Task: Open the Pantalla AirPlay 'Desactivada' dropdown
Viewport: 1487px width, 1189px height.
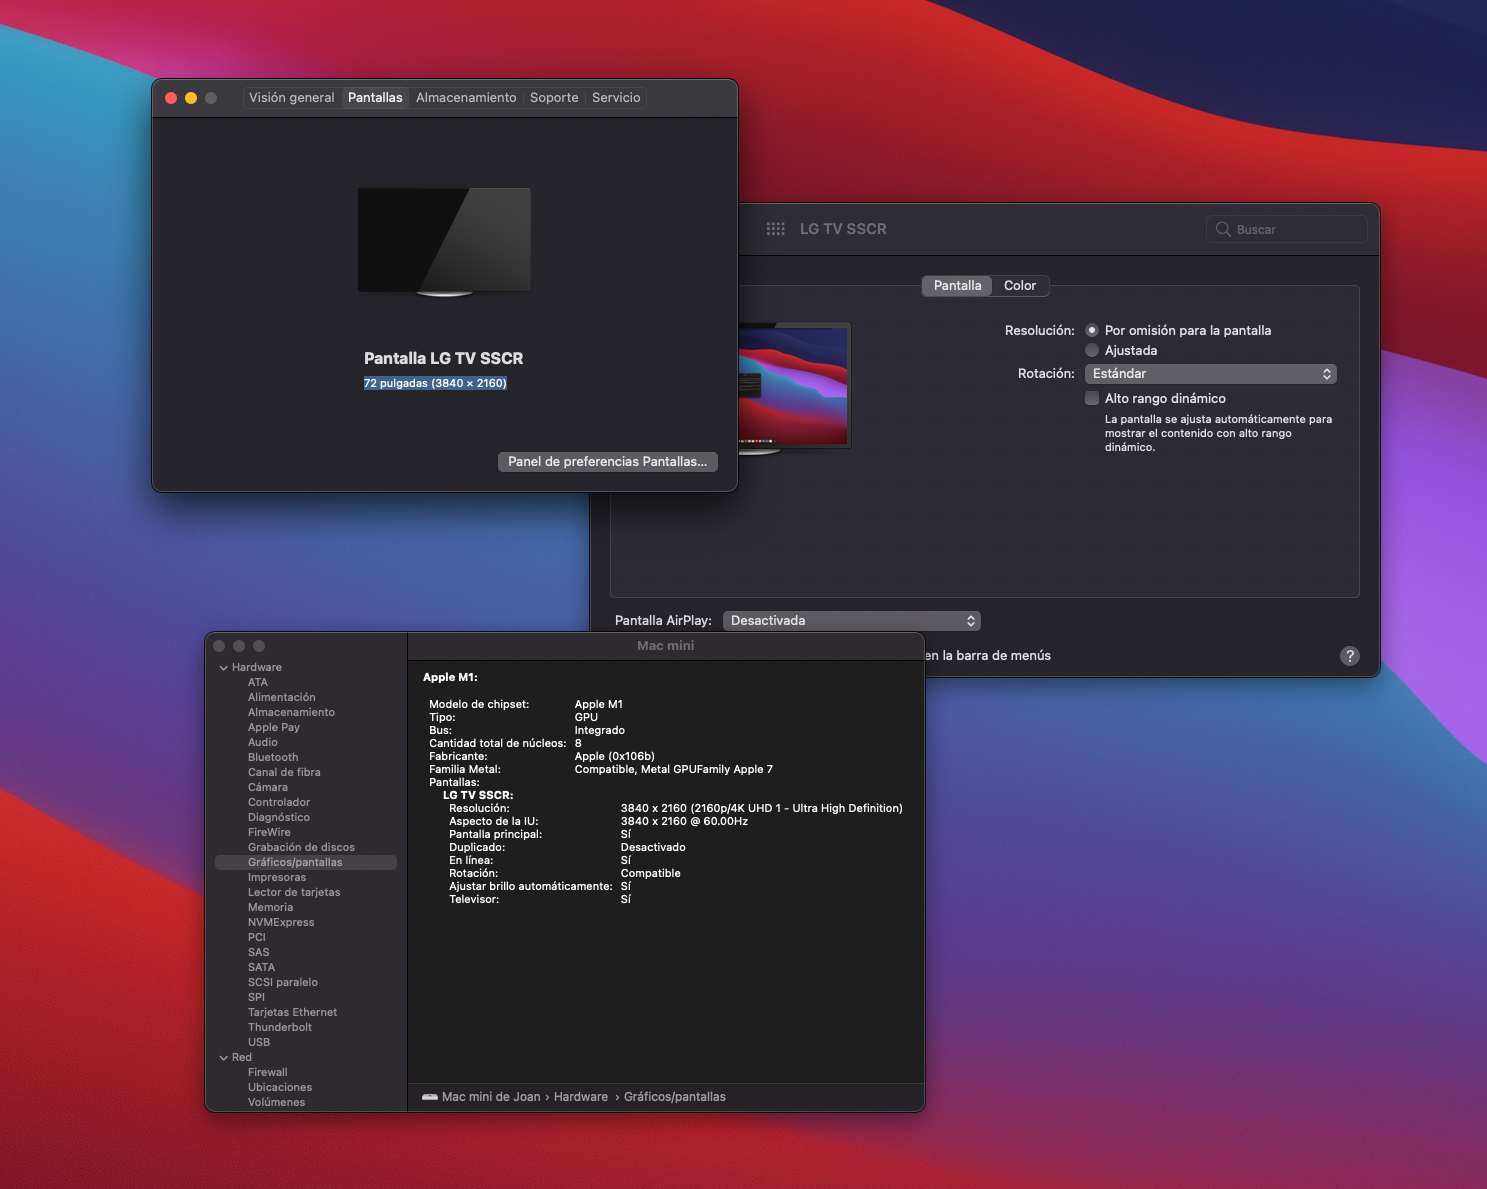Action: click(x=851, y=620)
